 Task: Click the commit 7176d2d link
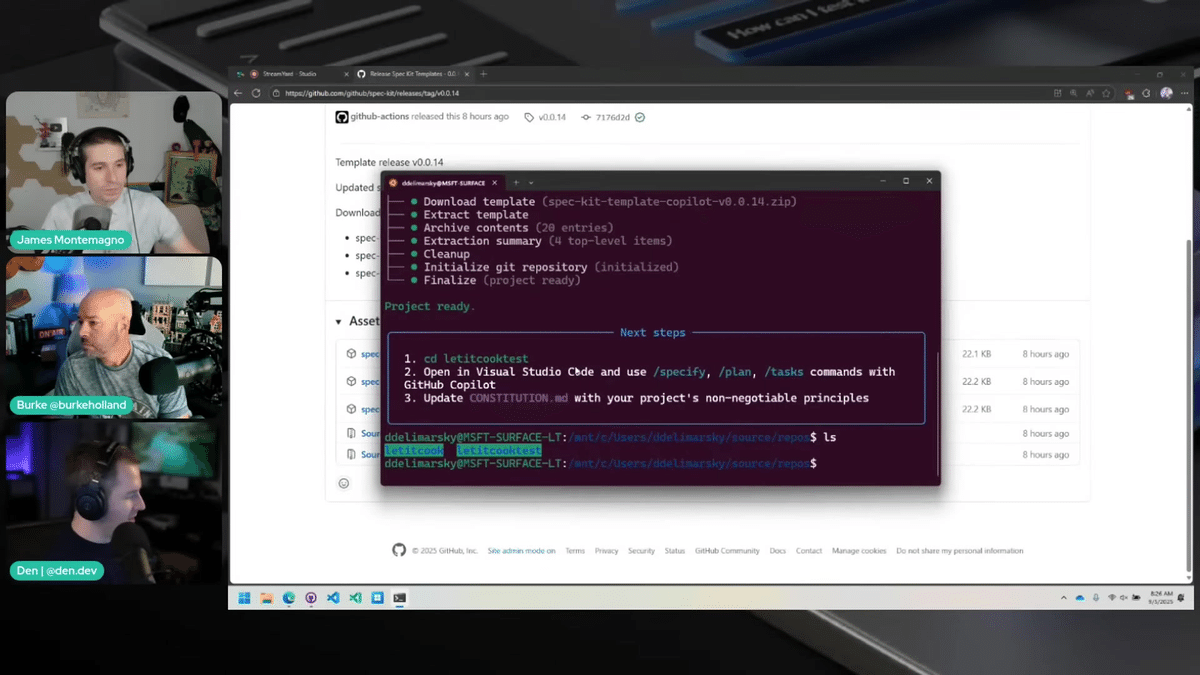(614, 117)
